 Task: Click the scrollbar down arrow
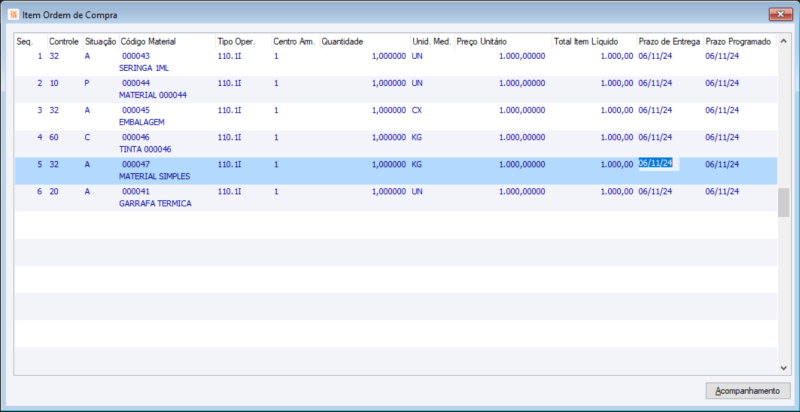[783, 368]
